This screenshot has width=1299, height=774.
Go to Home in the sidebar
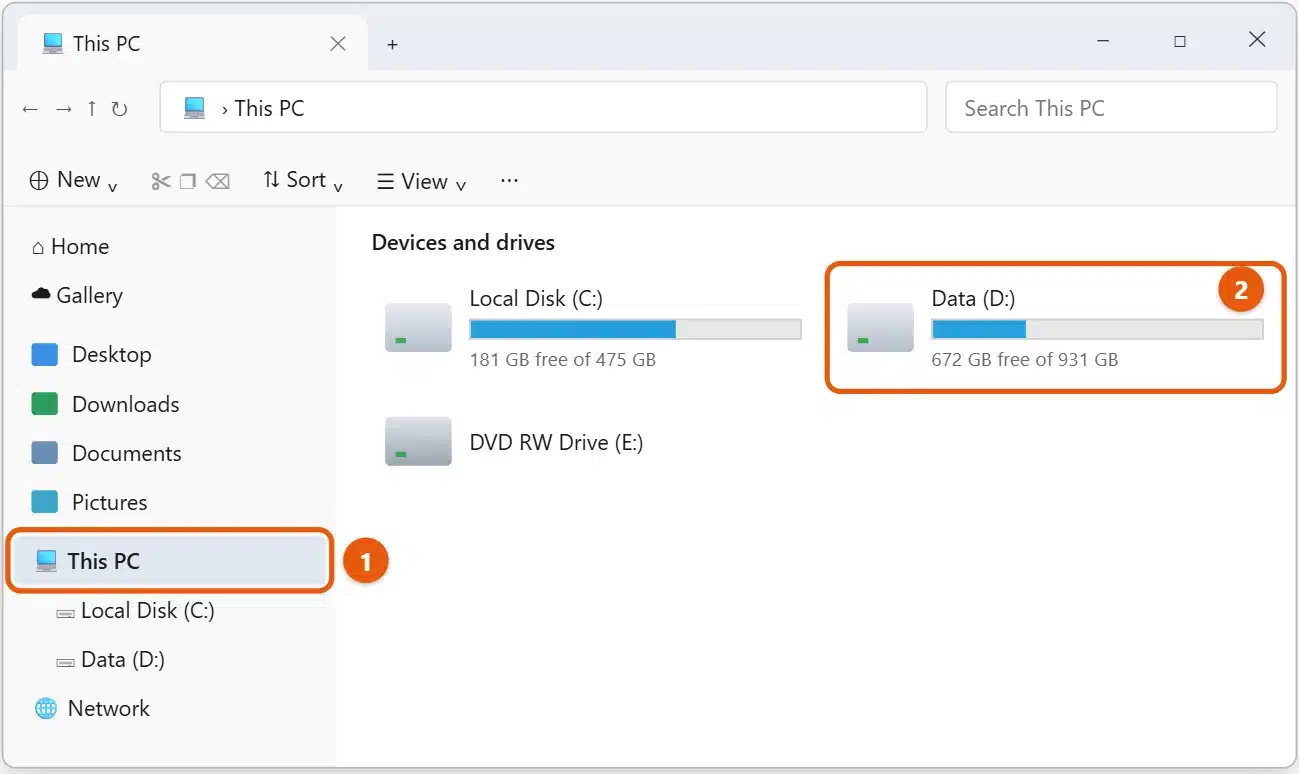[70, 247]
